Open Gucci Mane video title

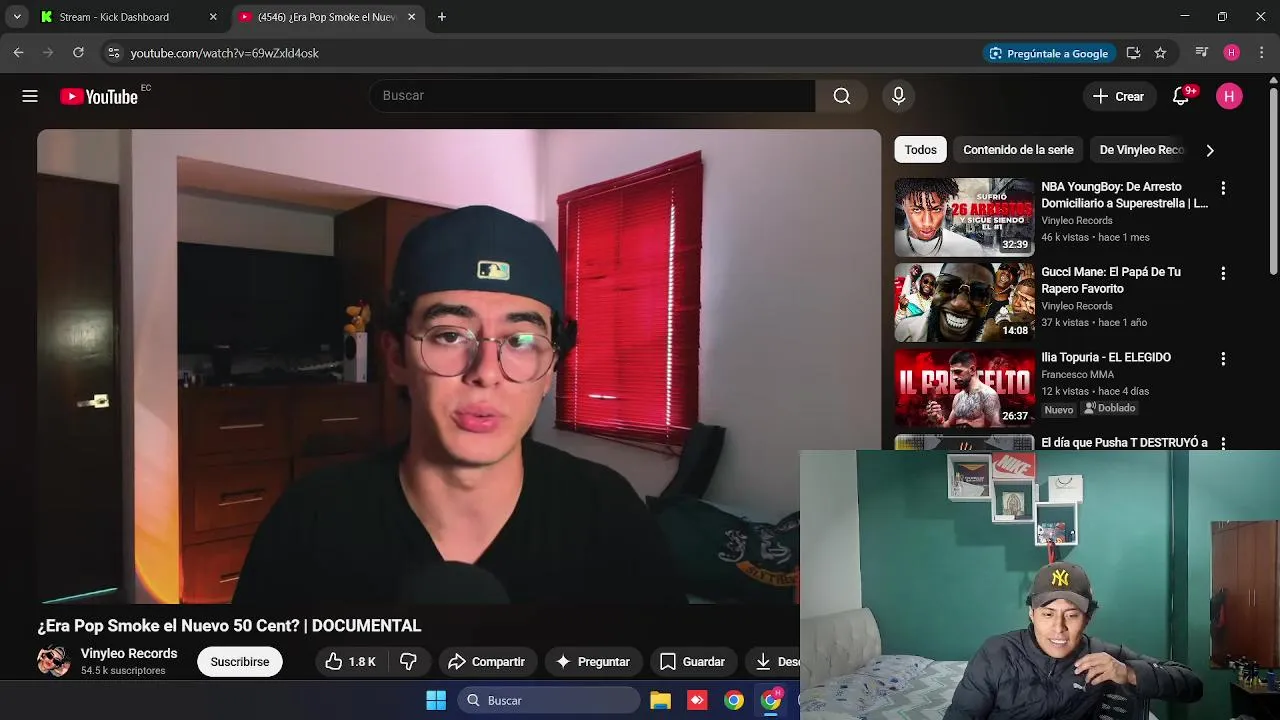1111,280
